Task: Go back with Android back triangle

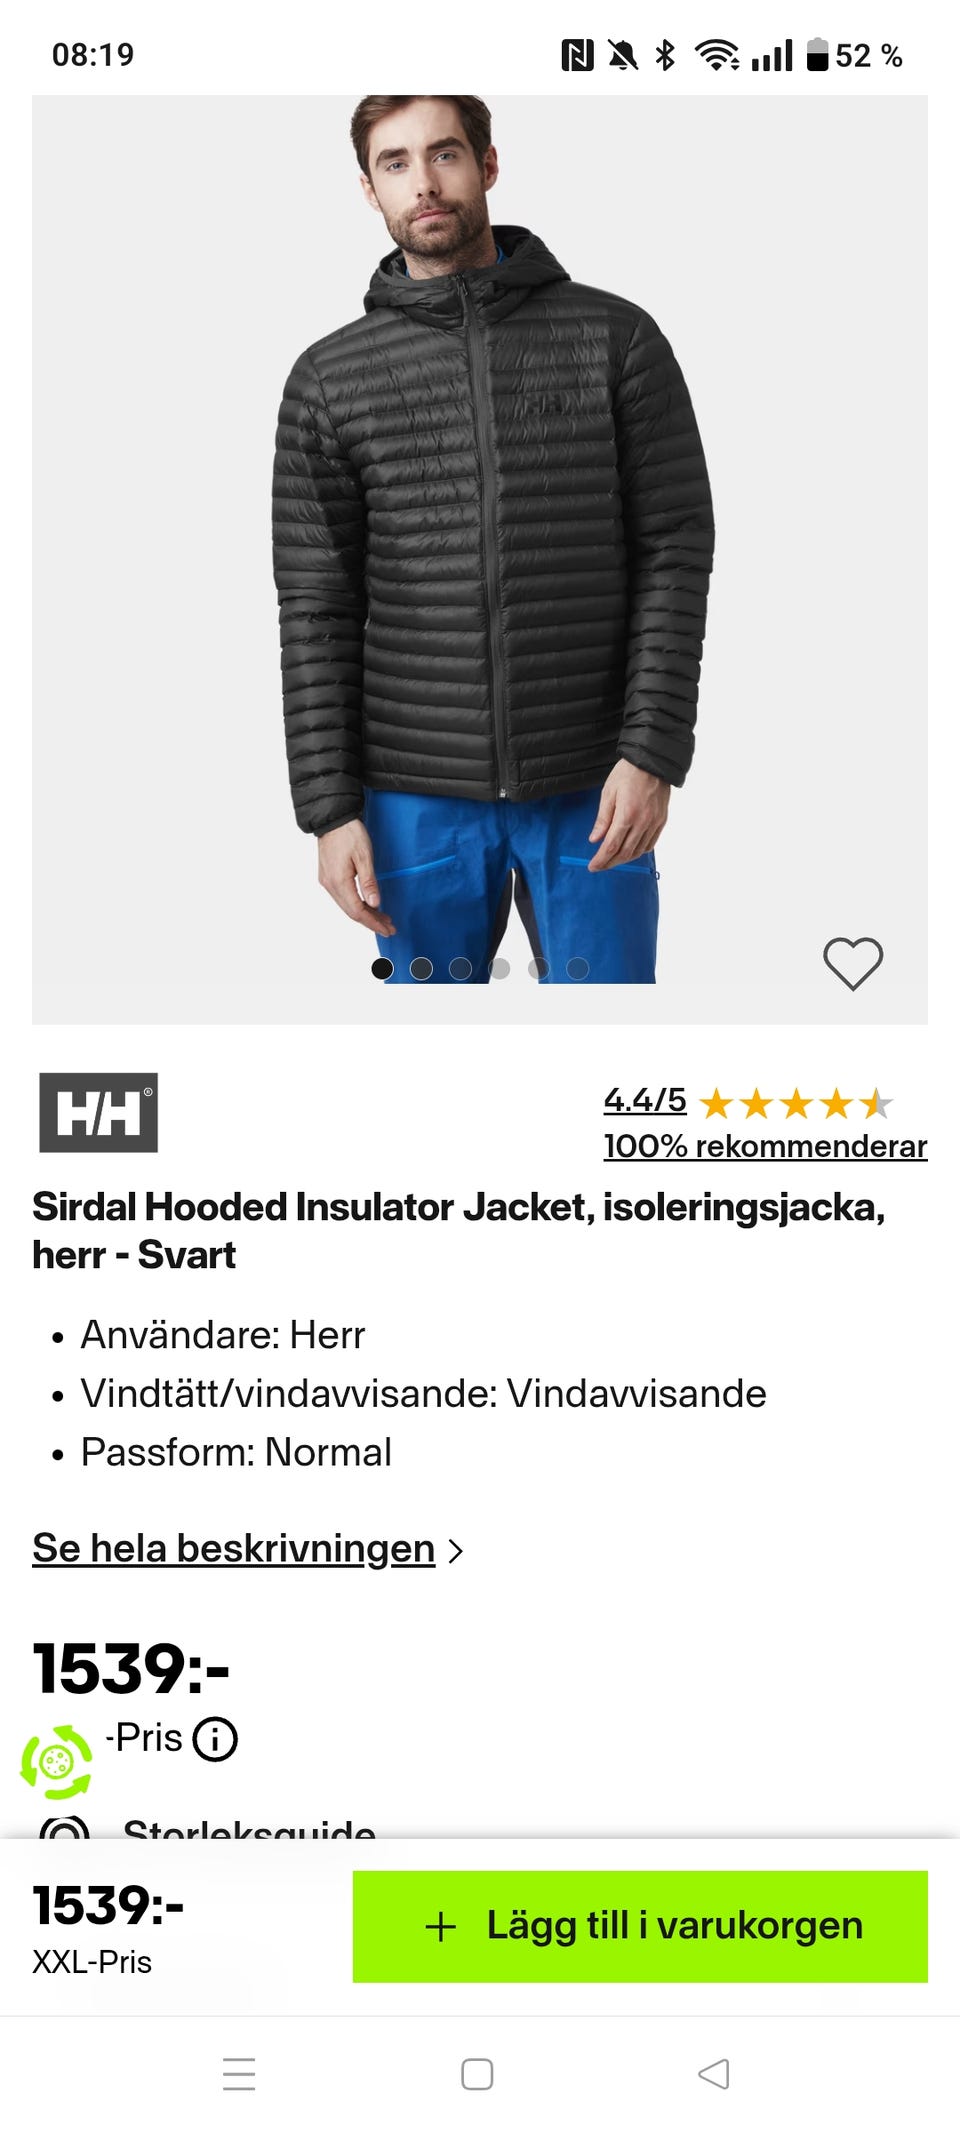Action: coord(714,2074)
